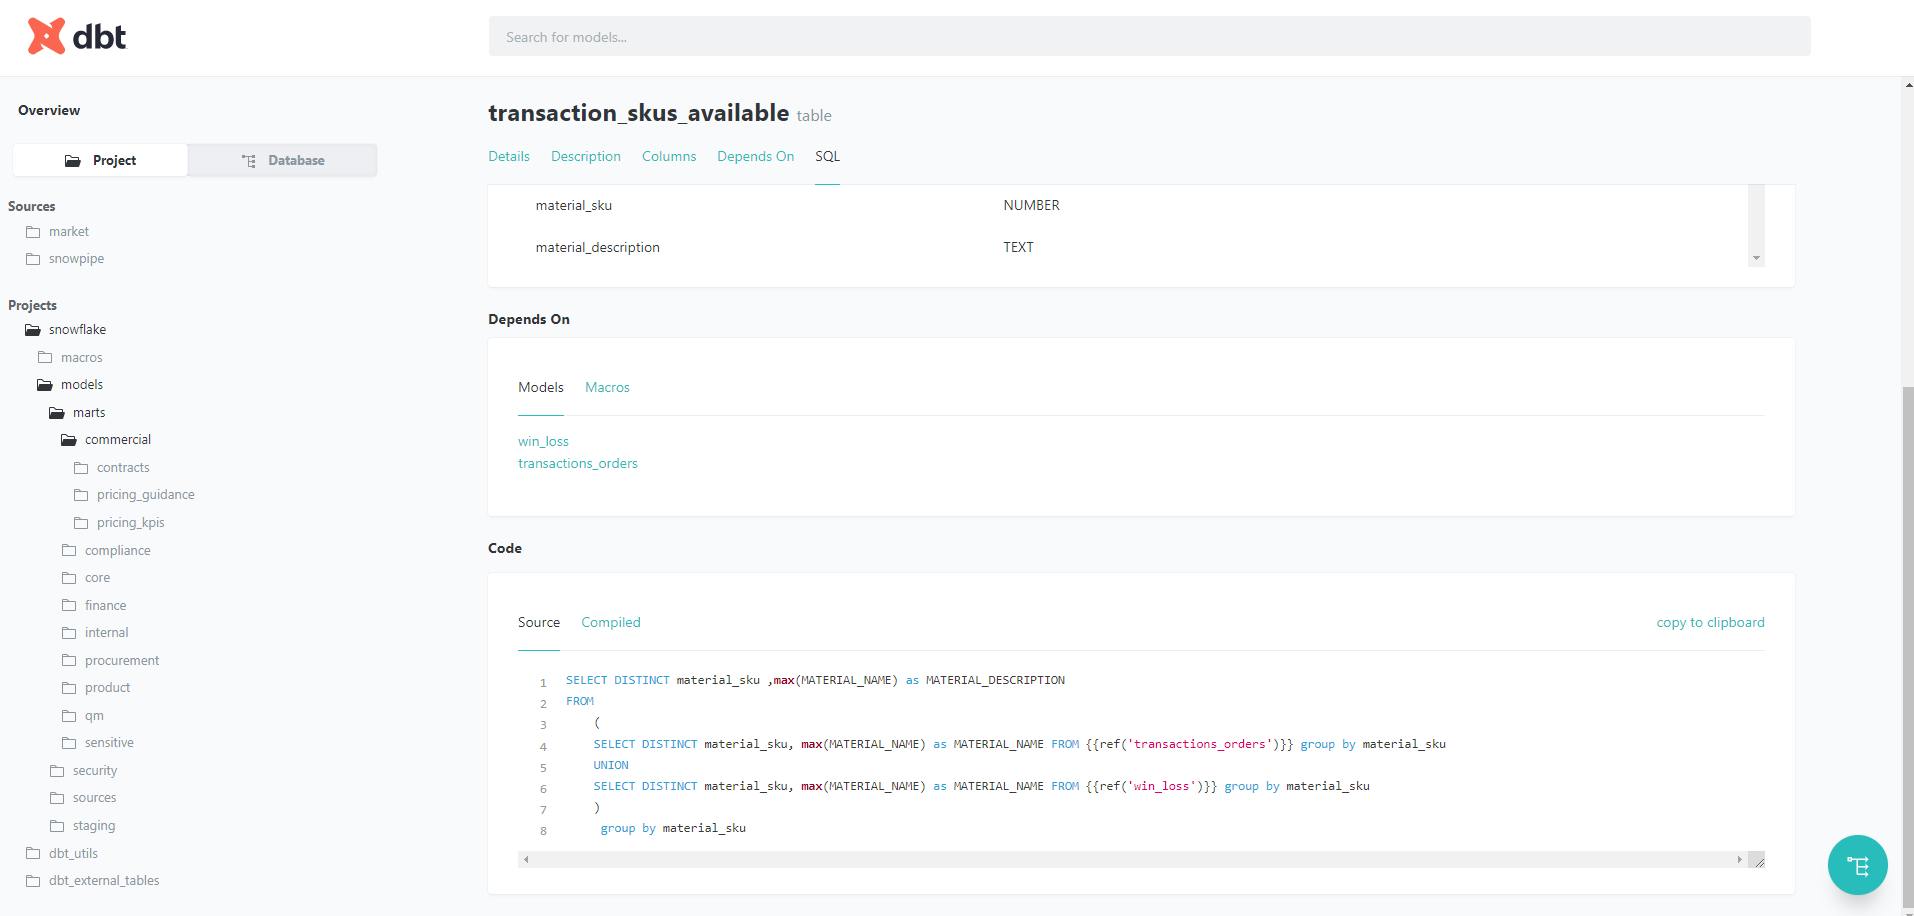This screenshot has height=916, width=1914.
Task: Expand the staging folder
Action: [x=93, y=826]
